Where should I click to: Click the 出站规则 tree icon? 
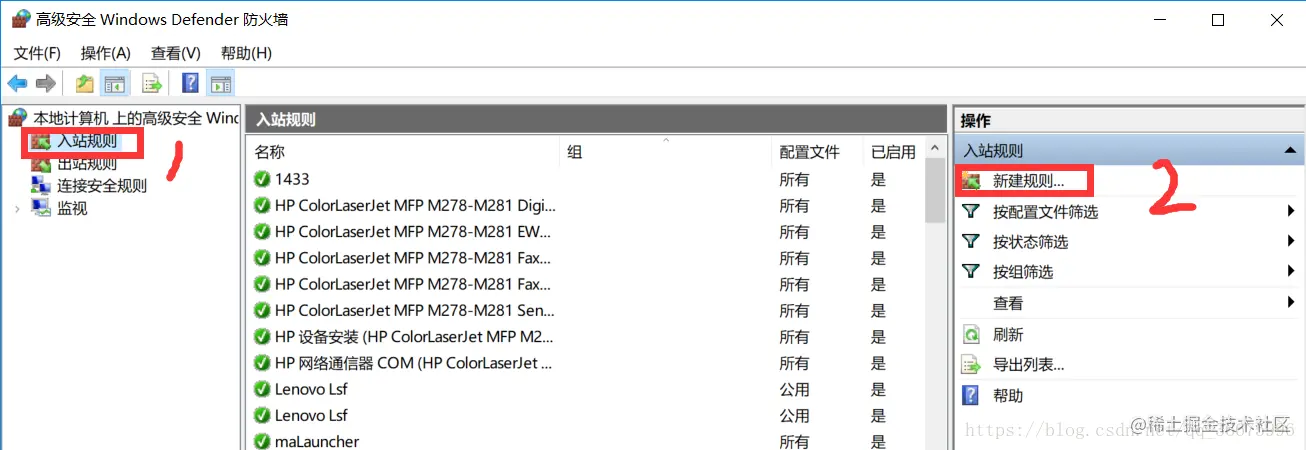(41, 164)
